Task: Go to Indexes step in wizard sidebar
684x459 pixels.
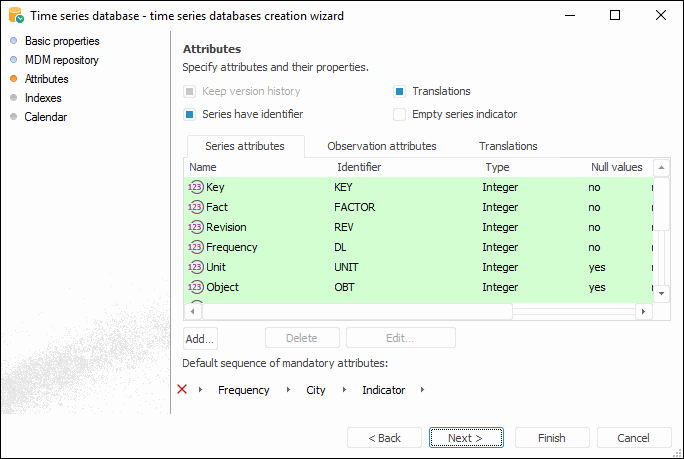Action: pos(43,98)
